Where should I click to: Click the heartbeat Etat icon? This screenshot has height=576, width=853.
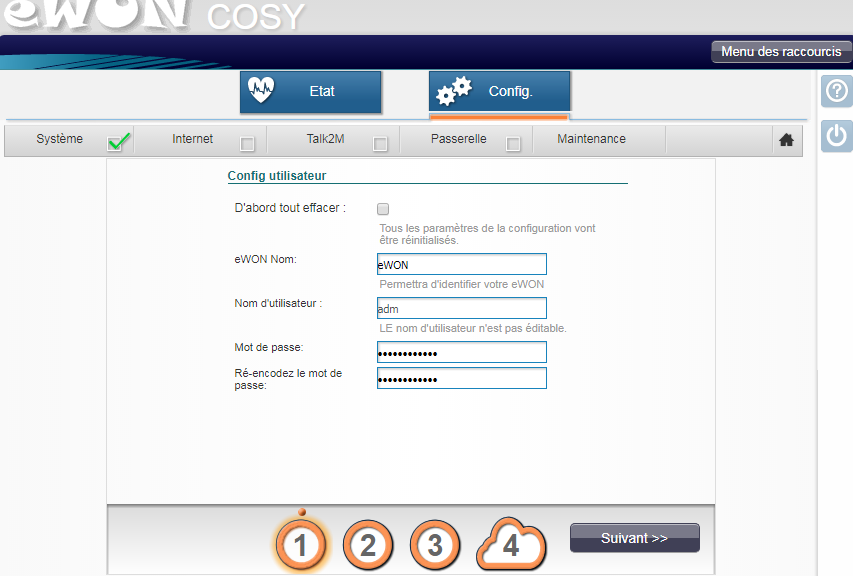click(261, 91)
